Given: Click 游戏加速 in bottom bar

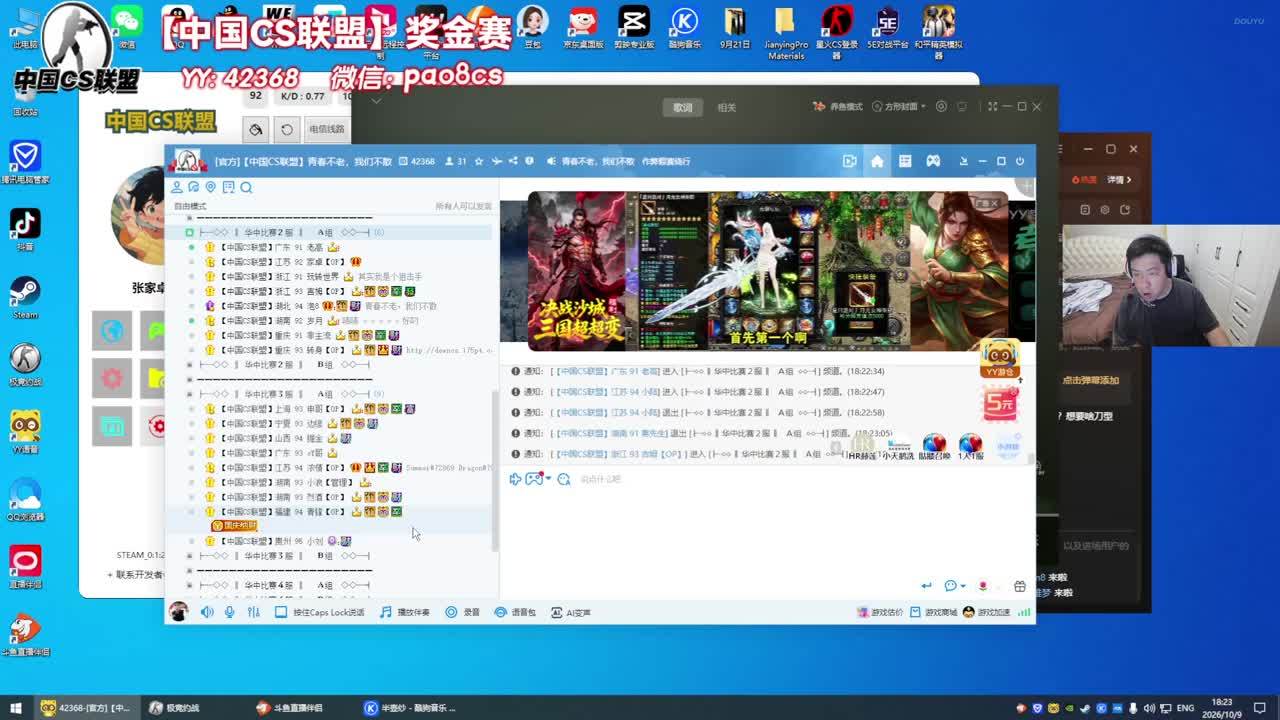Looking at the screenshot, I should (987, 612).
